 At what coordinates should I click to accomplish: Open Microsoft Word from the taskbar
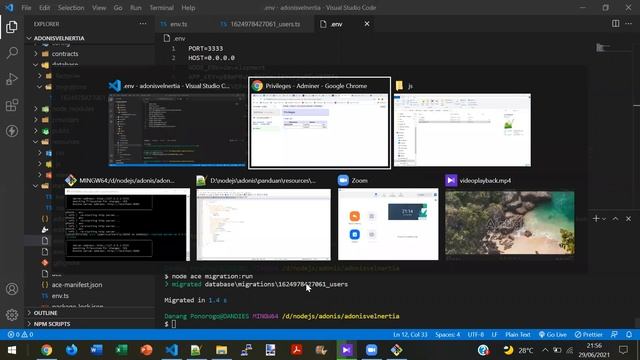coord(96,350)
